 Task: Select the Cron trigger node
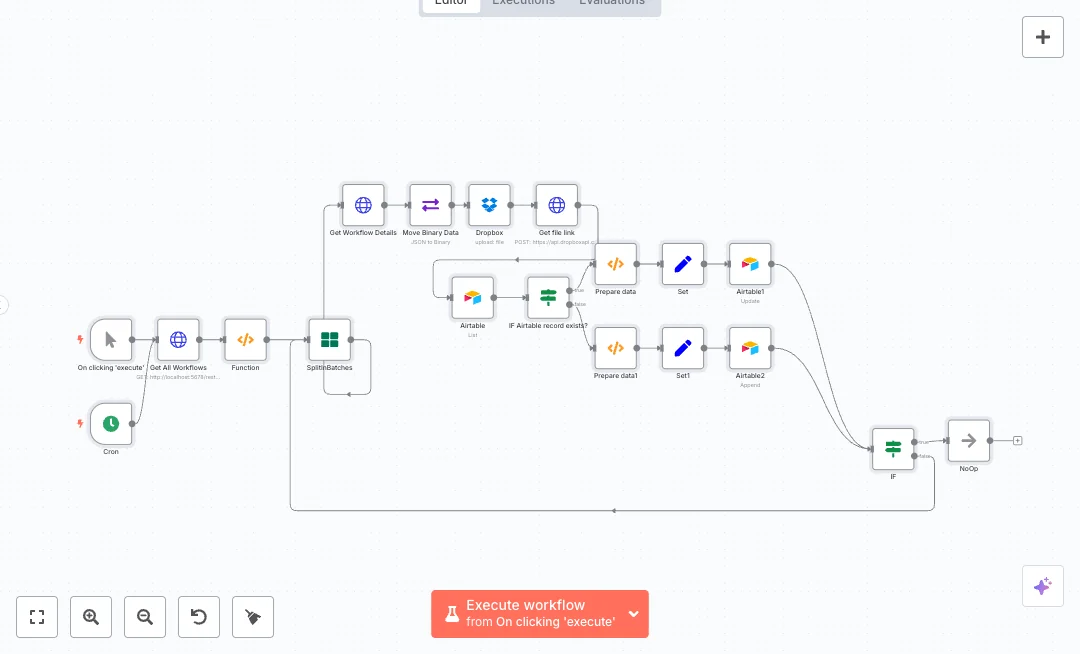[111, 424]
